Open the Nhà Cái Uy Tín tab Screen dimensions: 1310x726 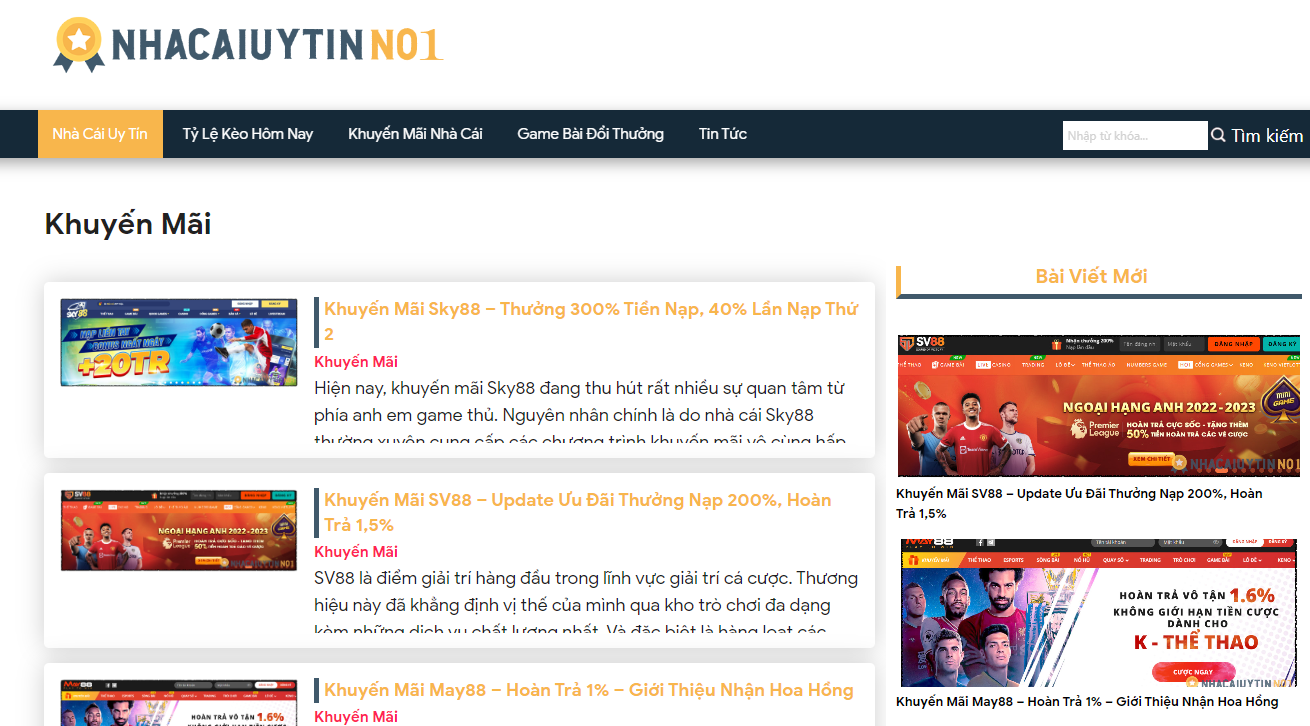coord(100,134)
